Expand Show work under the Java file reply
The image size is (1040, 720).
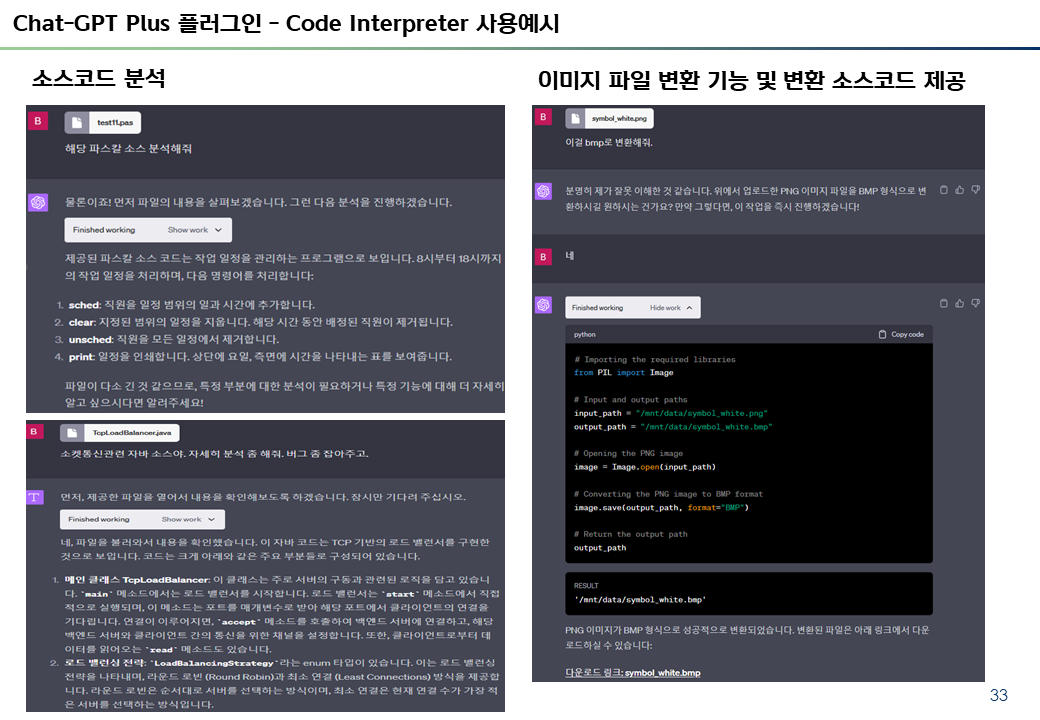point(188,519)
